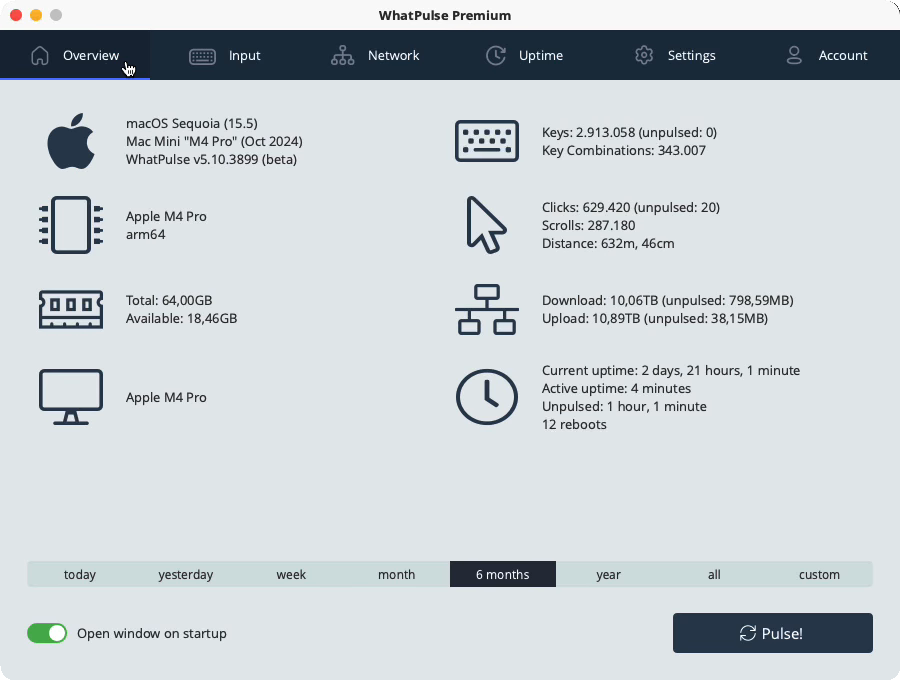Open the Overview tab
Viewport: 900px width, 680px height.
[x=75, y=56]
